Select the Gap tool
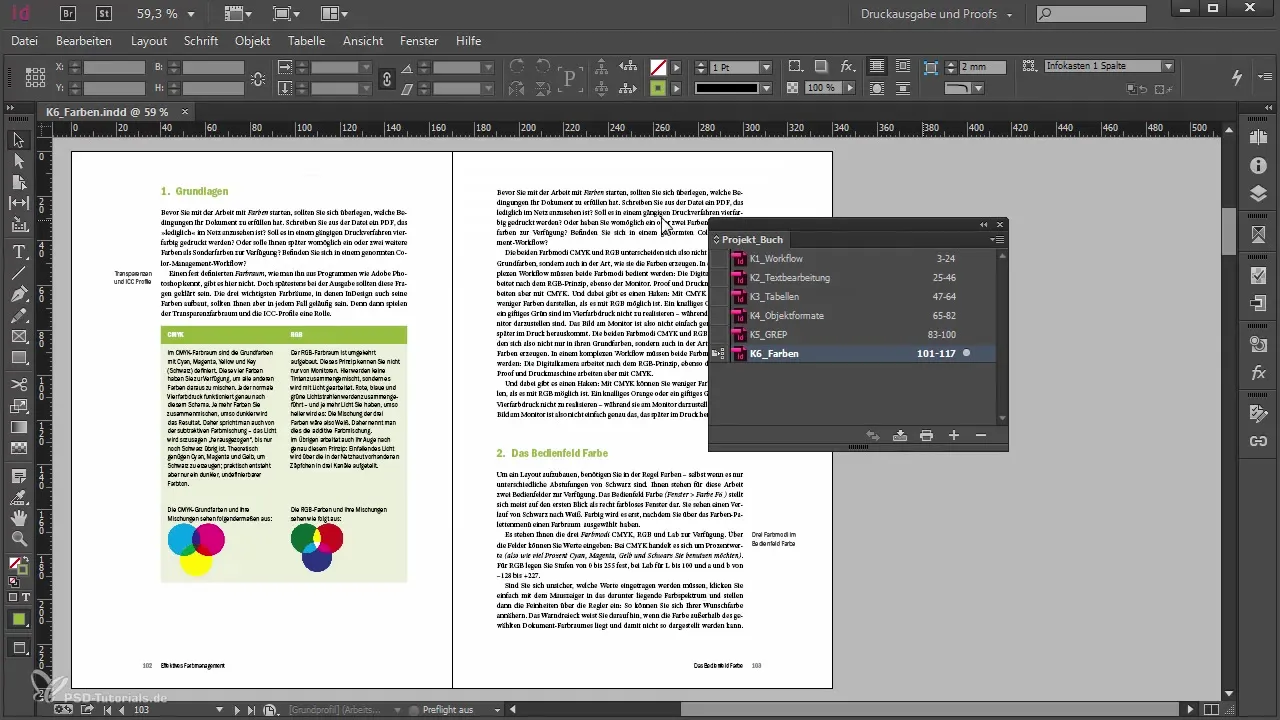Viewport: 1280px width, 720px height. pyautogui.click(x=18, y=203)
